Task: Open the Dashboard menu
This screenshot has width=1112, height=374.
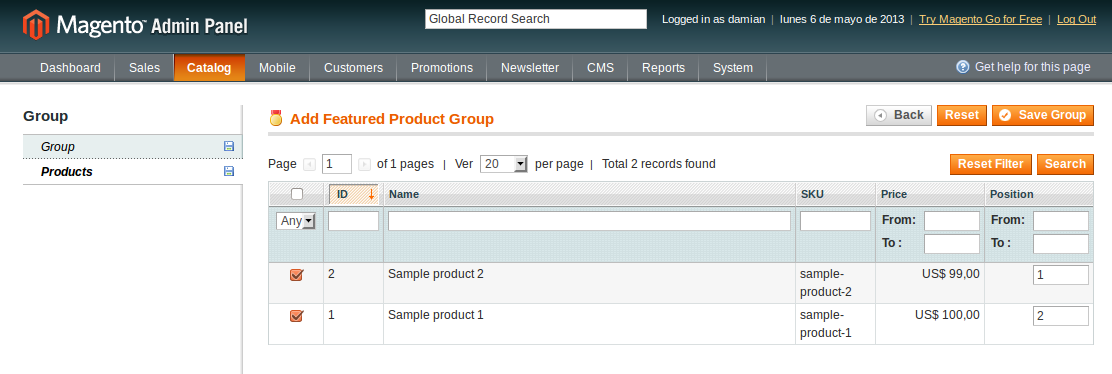Action: pyautogui.click(x=70, y=68)
